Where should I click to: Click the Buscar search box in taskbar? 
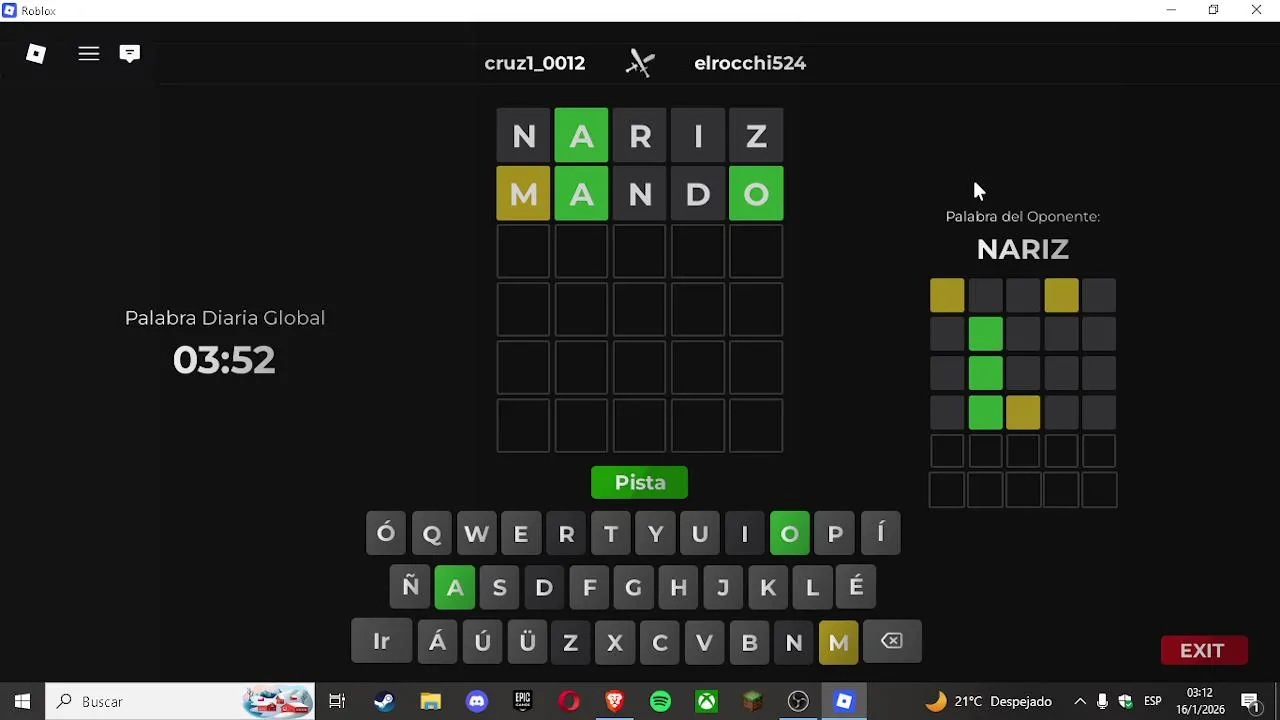pyautogui.click(x=180, y=702)
